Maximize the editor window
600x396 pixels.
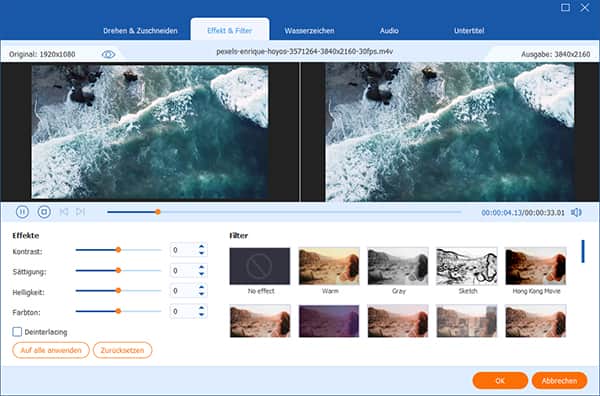tap(565, 8)
